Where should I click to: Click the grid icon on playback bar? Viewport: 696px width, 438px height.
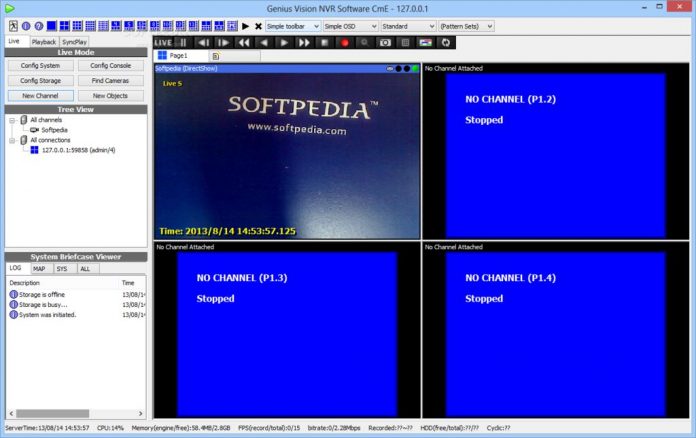coord(405,43)
